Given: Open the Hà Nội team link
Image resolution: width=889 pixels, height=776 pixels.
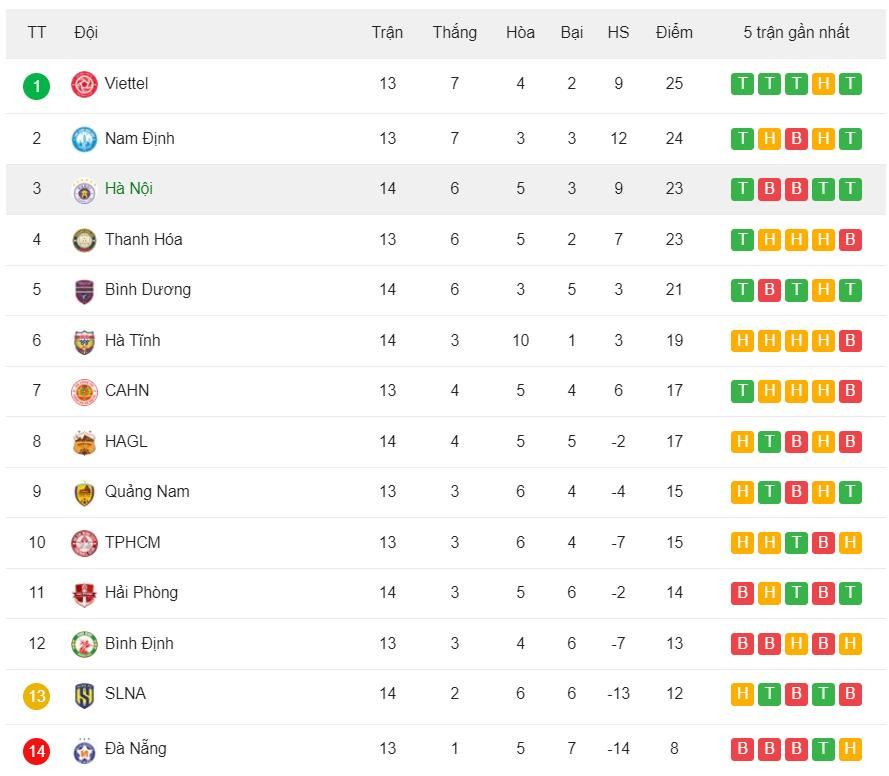Looking at the screenshot, I should pos(128,189).
